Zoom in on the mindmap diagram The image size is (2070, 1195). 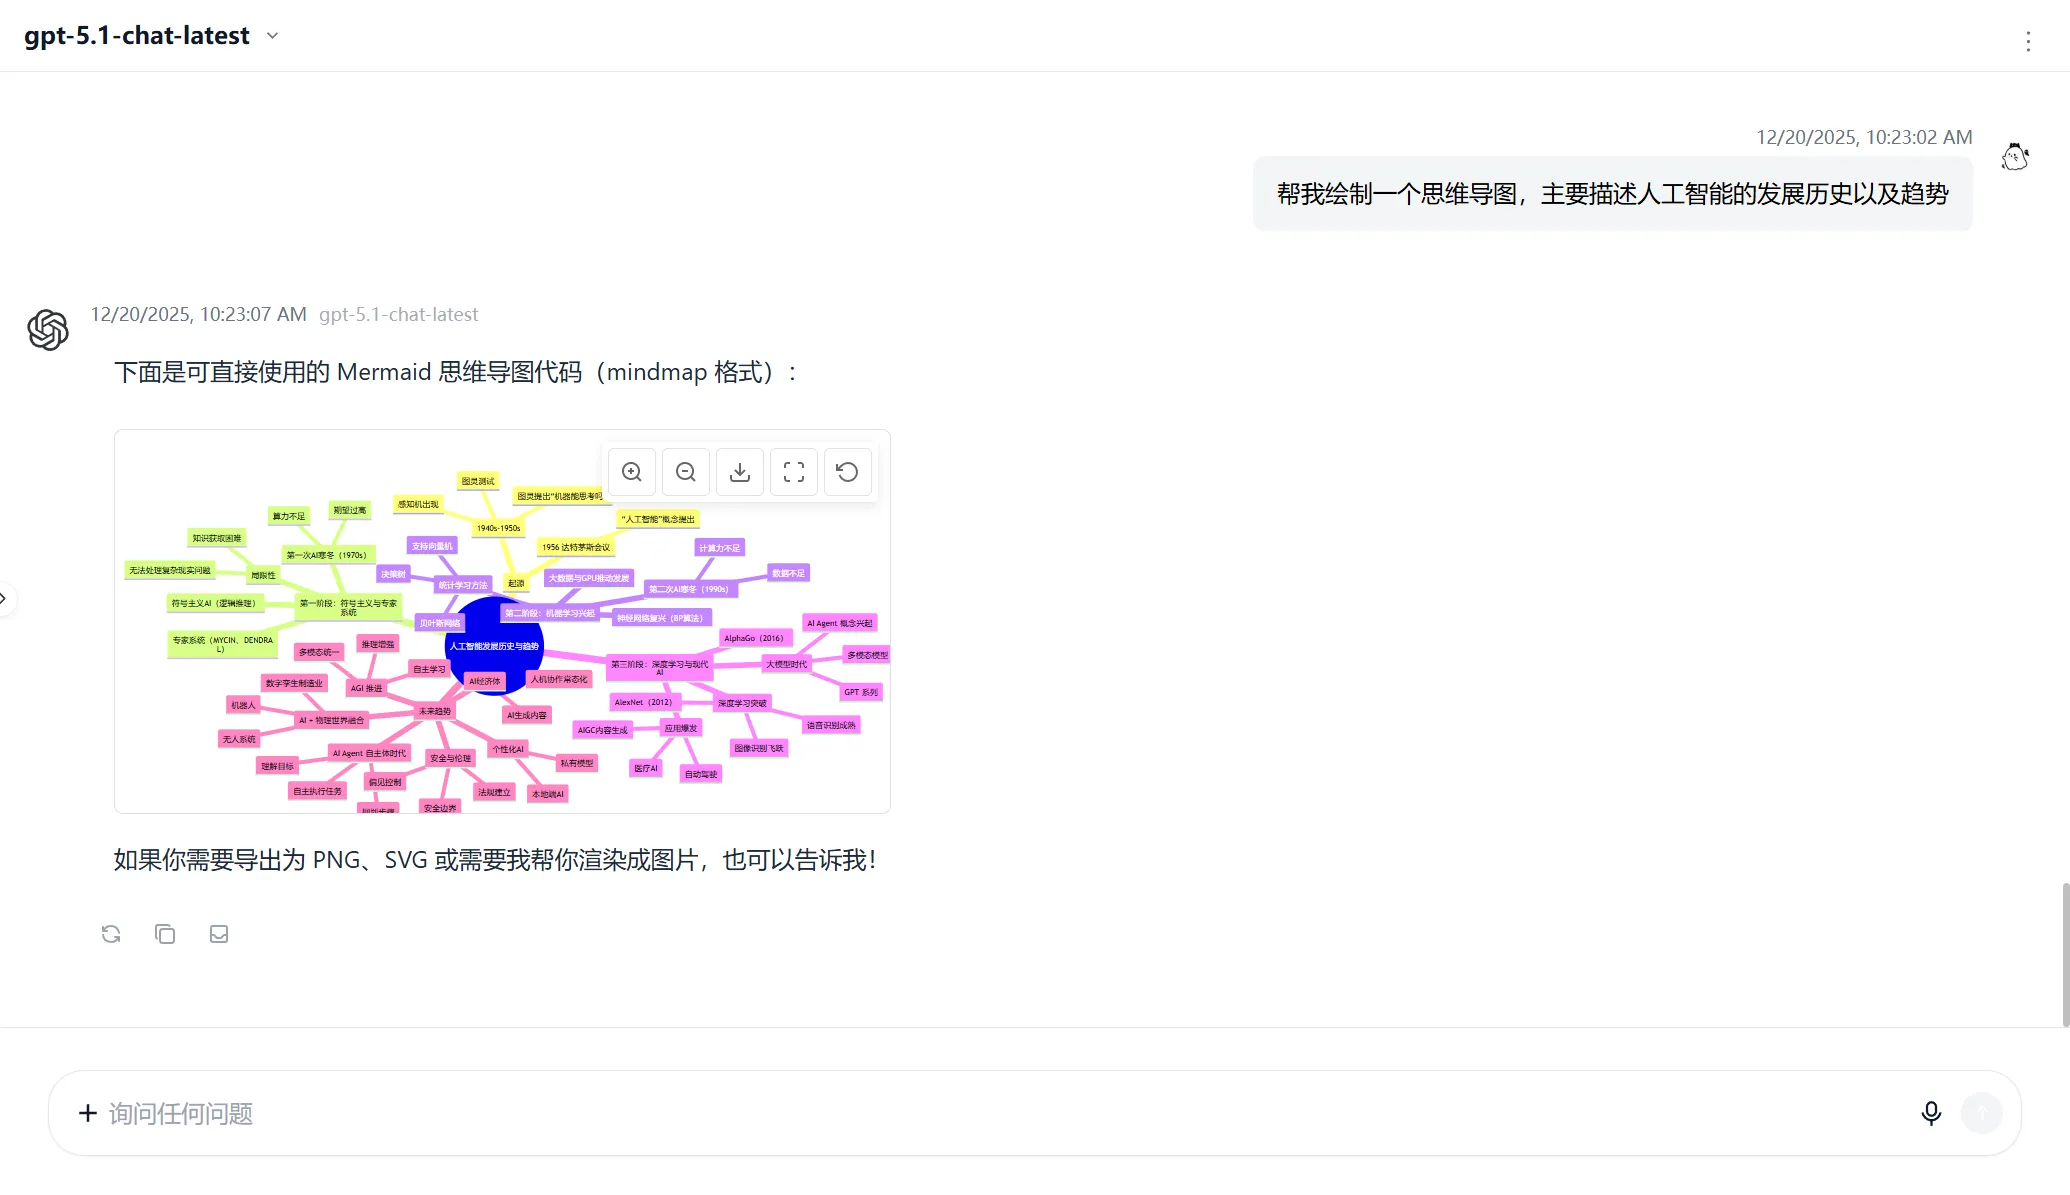pos(631,471)
